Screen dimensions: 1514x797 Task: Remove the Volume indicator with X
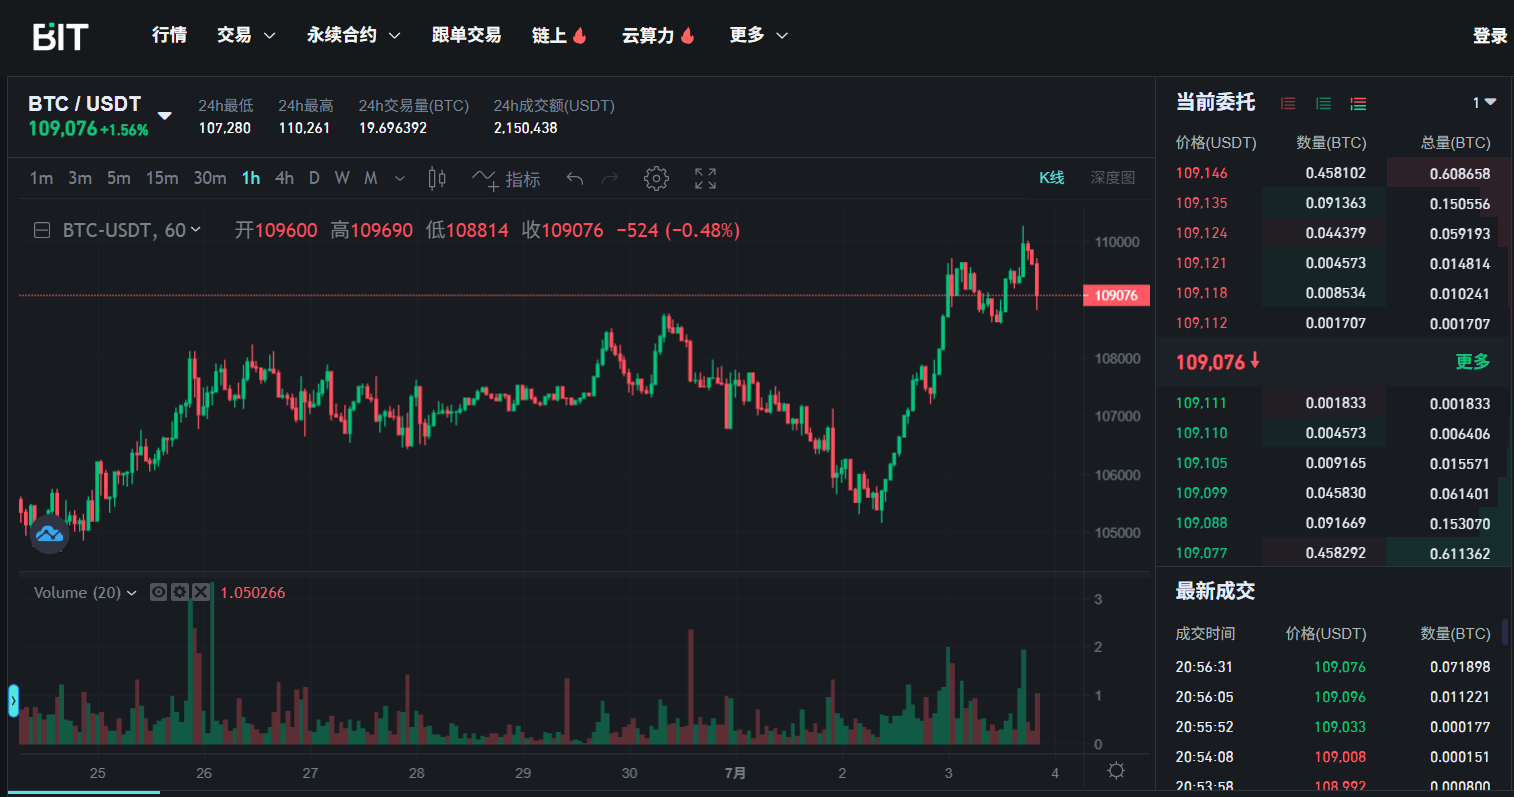(200, 592)
